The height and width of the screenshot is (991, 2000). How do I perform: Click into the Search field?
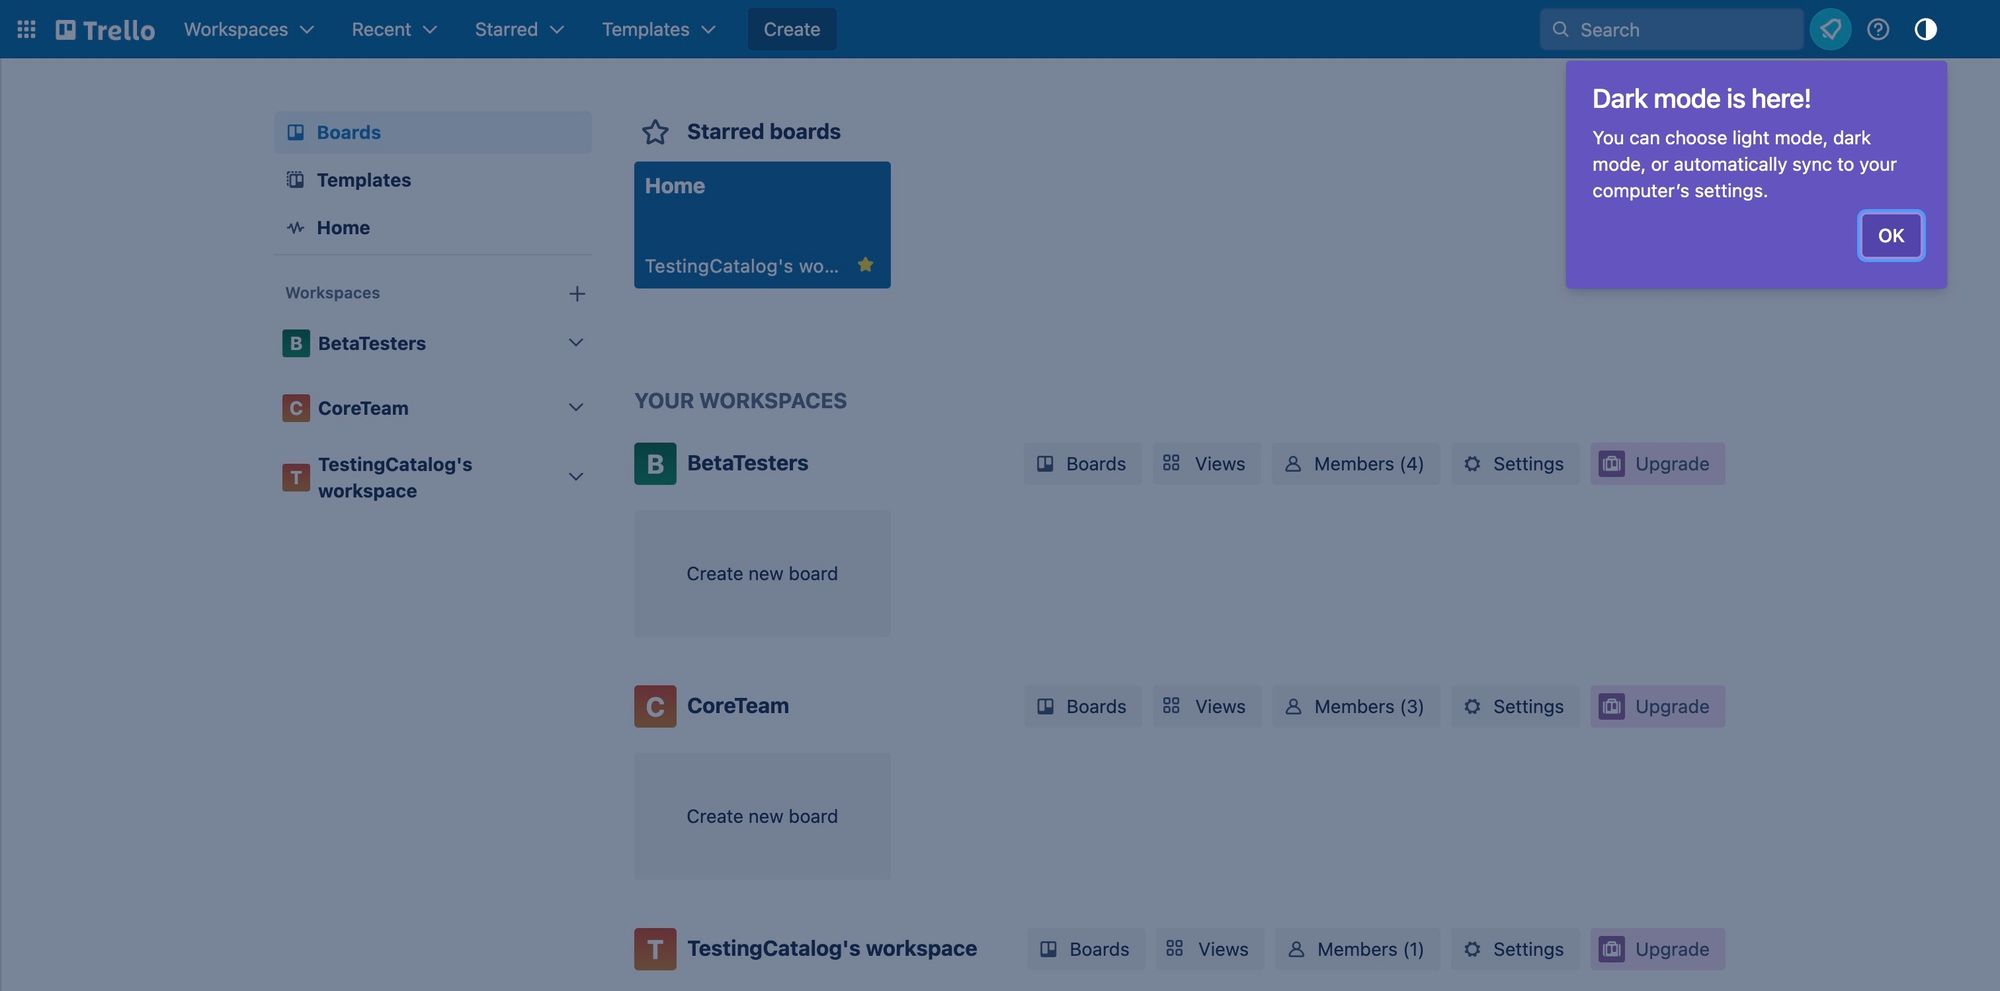(x=1672, y=30)
